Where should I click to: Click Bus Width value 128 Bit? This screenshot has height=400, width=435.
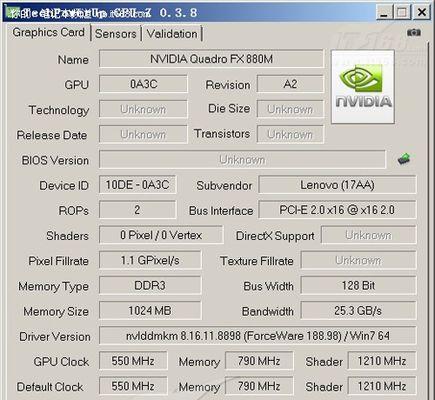[x=358, y=286]
